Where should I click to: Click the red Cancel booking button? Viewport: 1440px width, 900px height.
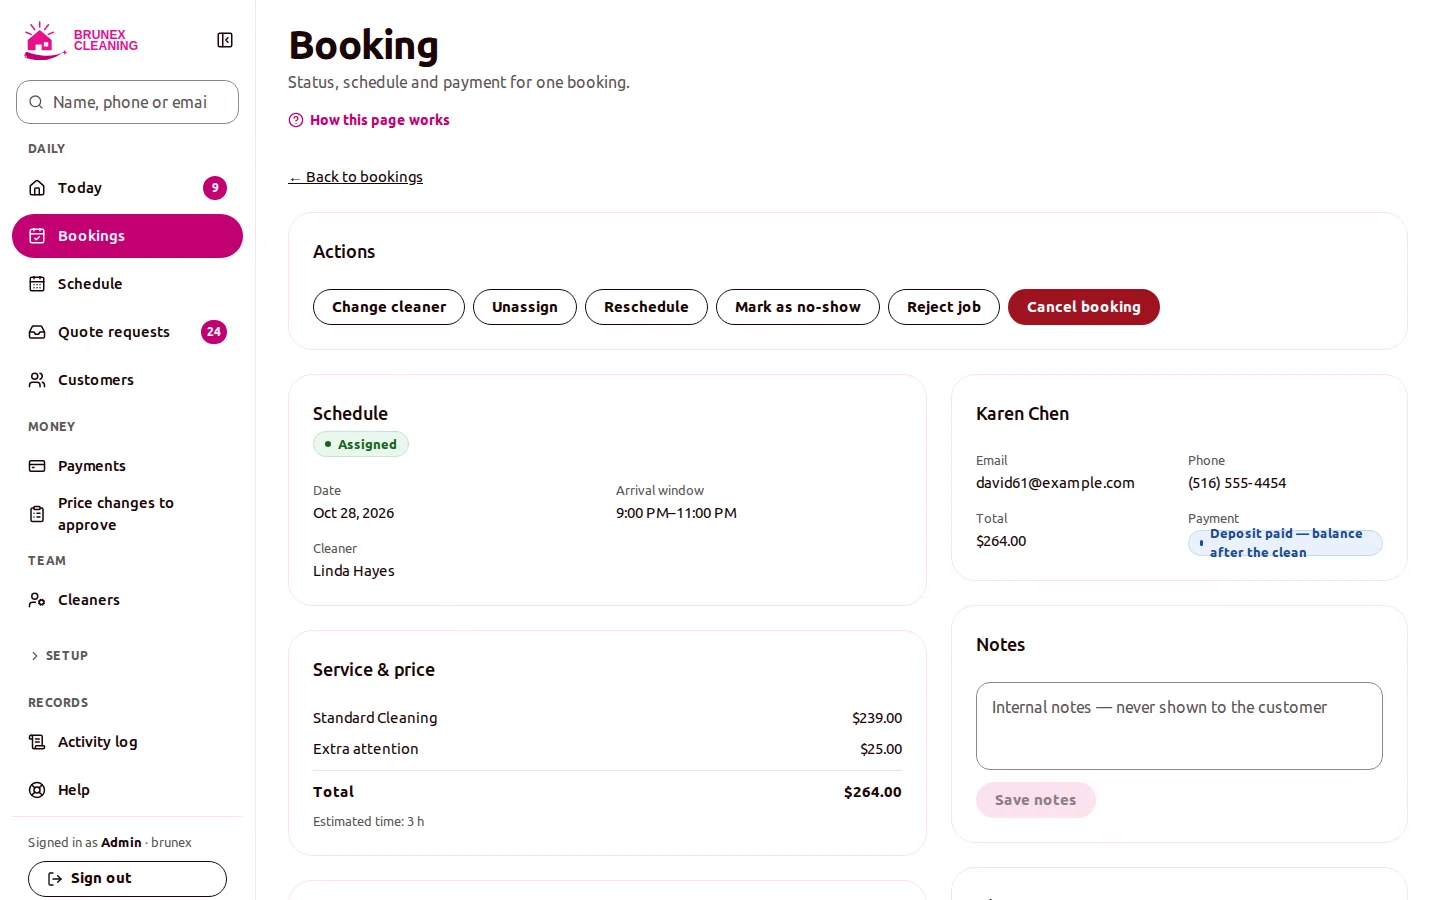[1084, 307]
